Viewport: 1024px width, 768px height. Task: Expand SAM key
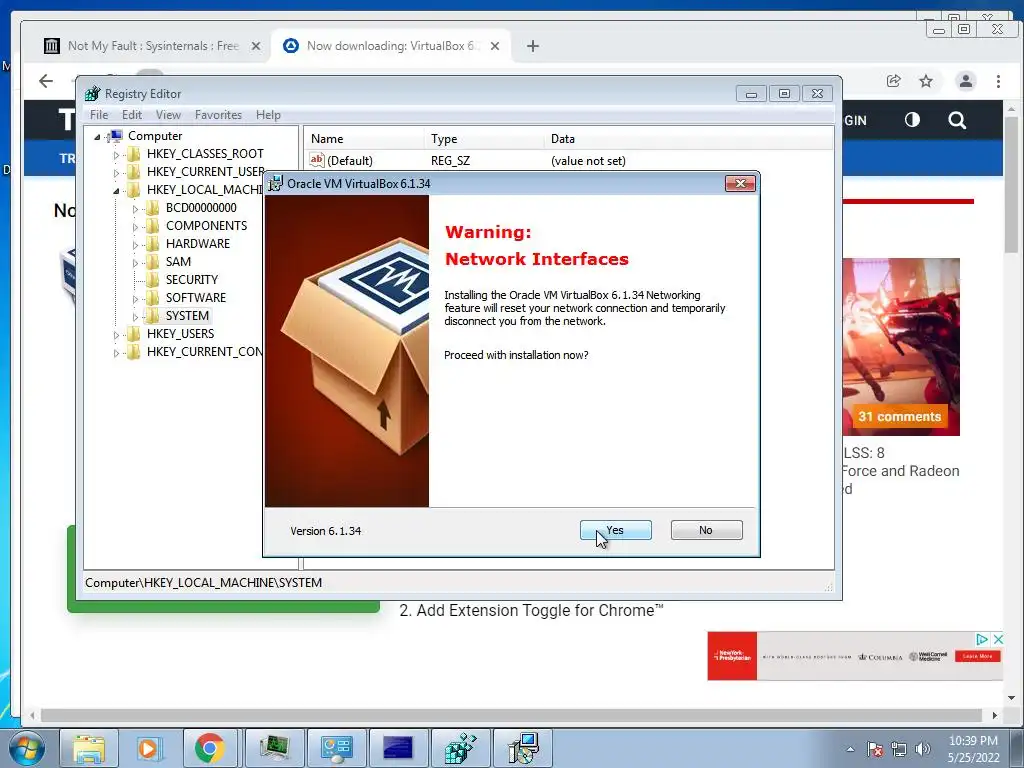(135, 263)
